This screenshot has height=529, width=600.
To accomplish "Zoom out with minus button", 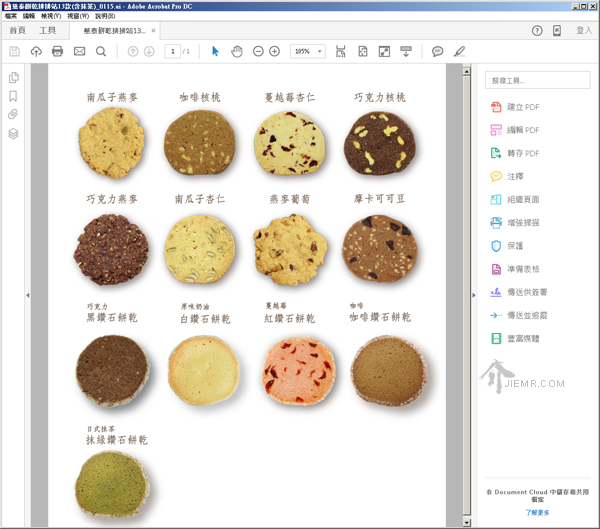I will tap(258, 51).
